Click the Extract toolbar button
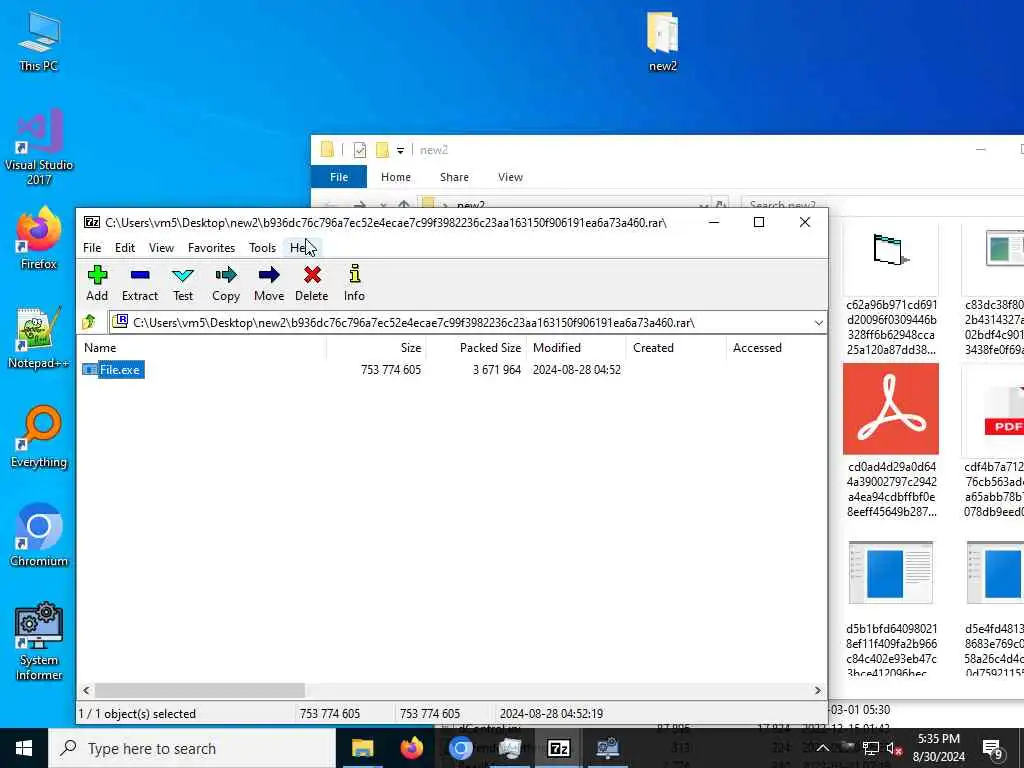 pos(140,283)
